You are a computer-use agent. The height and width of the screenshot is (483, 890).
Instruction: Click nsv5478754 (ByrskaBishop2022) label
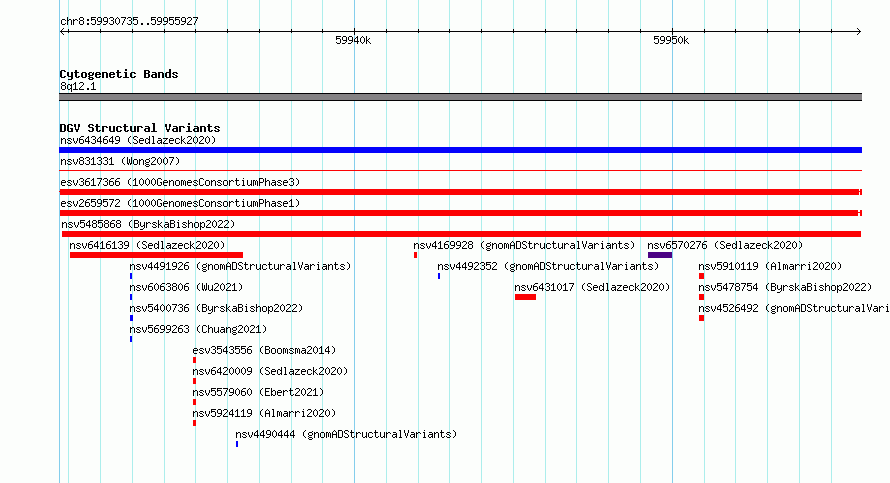[785, 287]
